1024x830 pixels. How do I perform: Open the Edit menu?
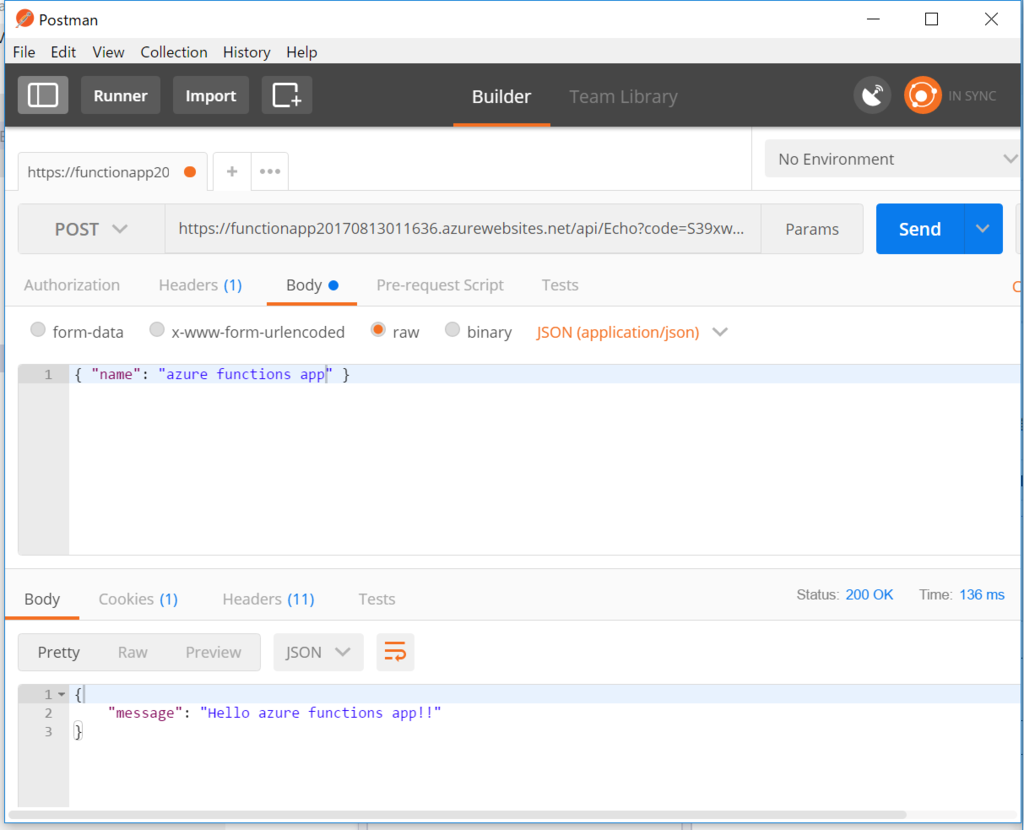pos(63,52)
